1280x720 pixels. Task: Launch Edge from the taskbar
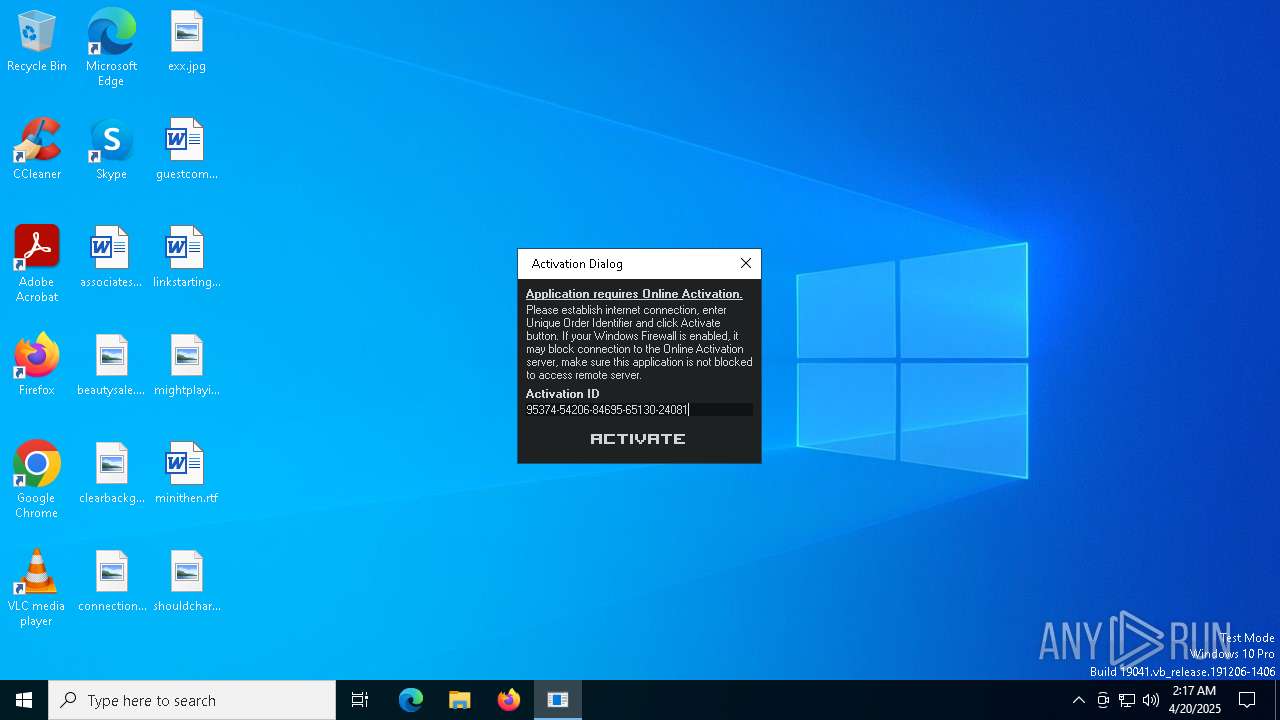[x=411, y=700]
